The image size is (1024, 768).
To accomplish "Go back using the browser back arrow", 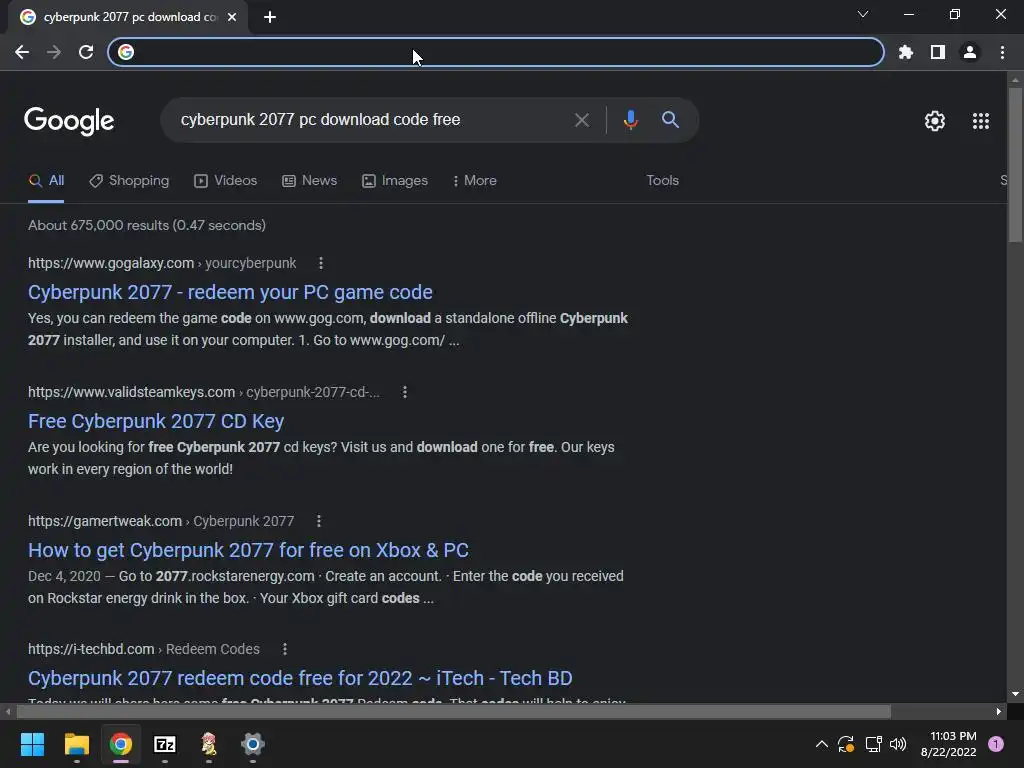I will [22, 52].
